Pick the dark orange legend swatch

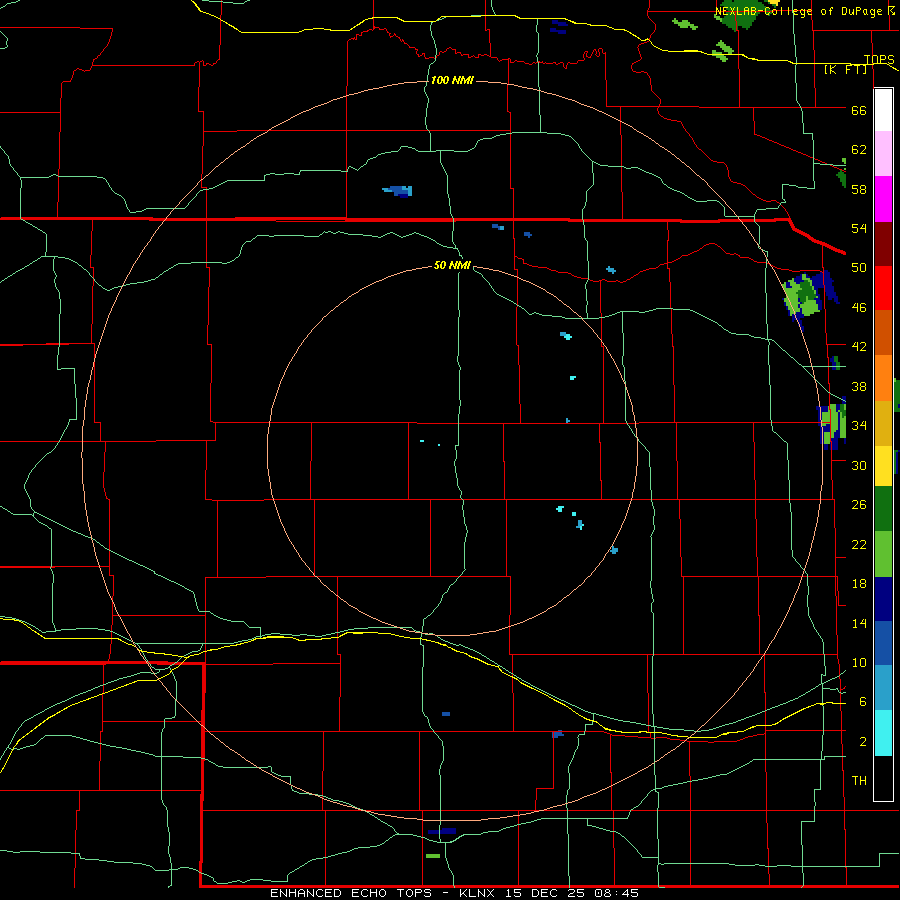[x=883, y=332]
